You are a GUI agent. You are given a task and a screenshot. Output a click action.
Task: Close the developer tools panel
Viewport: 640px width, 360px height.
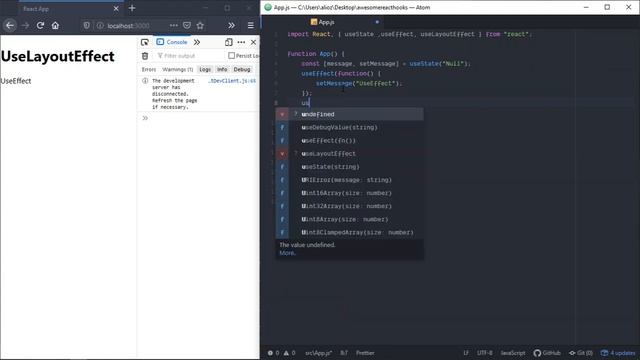(253, 42)
